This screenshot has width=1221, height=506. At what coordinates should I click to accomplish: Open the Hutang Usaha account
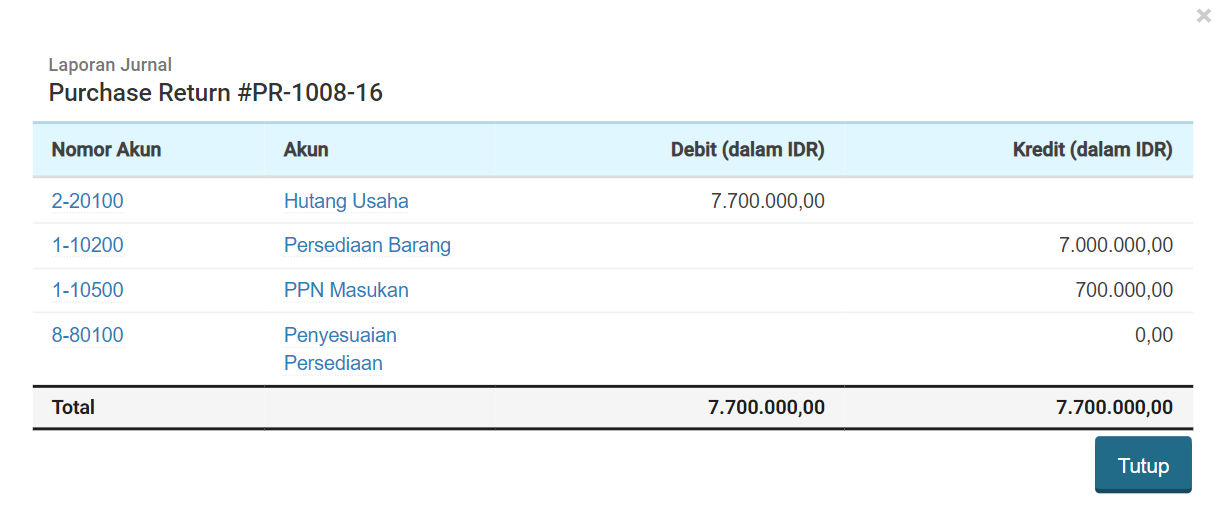[346, 201]
